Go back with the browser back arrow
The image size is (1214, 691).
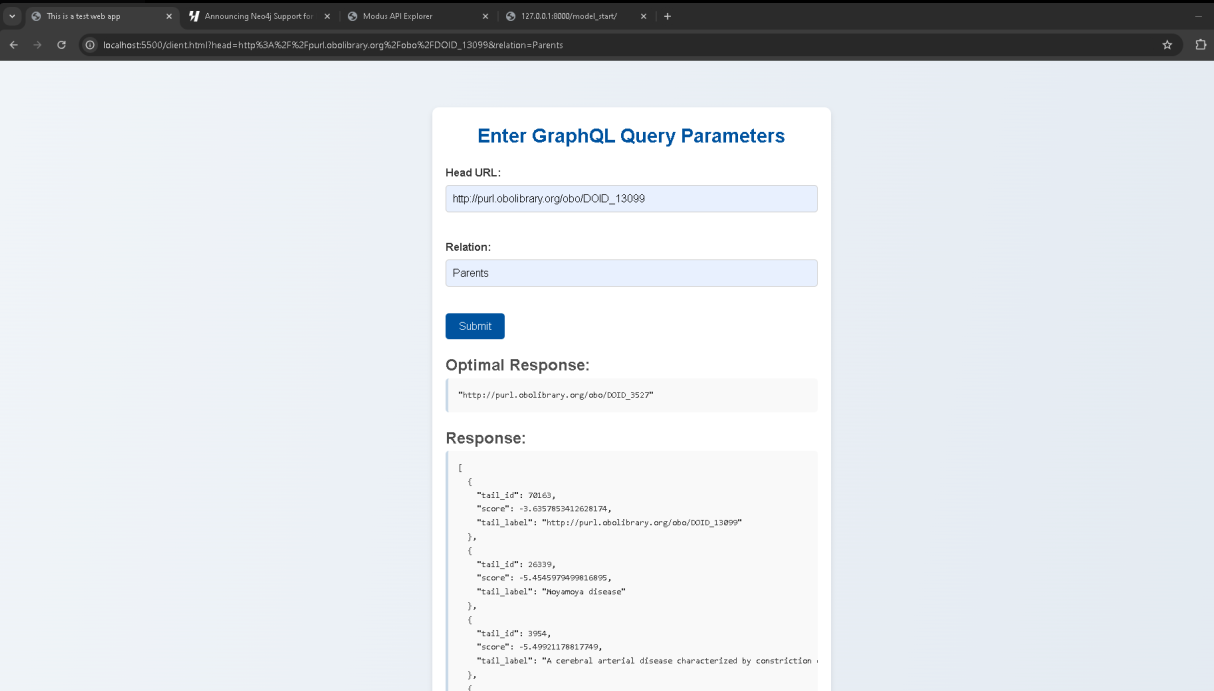14,45
